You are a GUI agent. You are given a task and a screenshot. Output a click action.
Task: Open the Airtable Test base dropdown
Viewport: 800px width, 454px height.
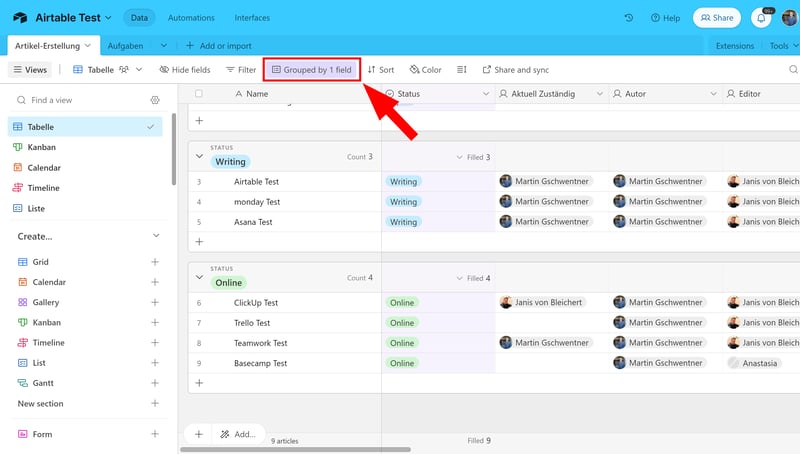pos(108,18)
